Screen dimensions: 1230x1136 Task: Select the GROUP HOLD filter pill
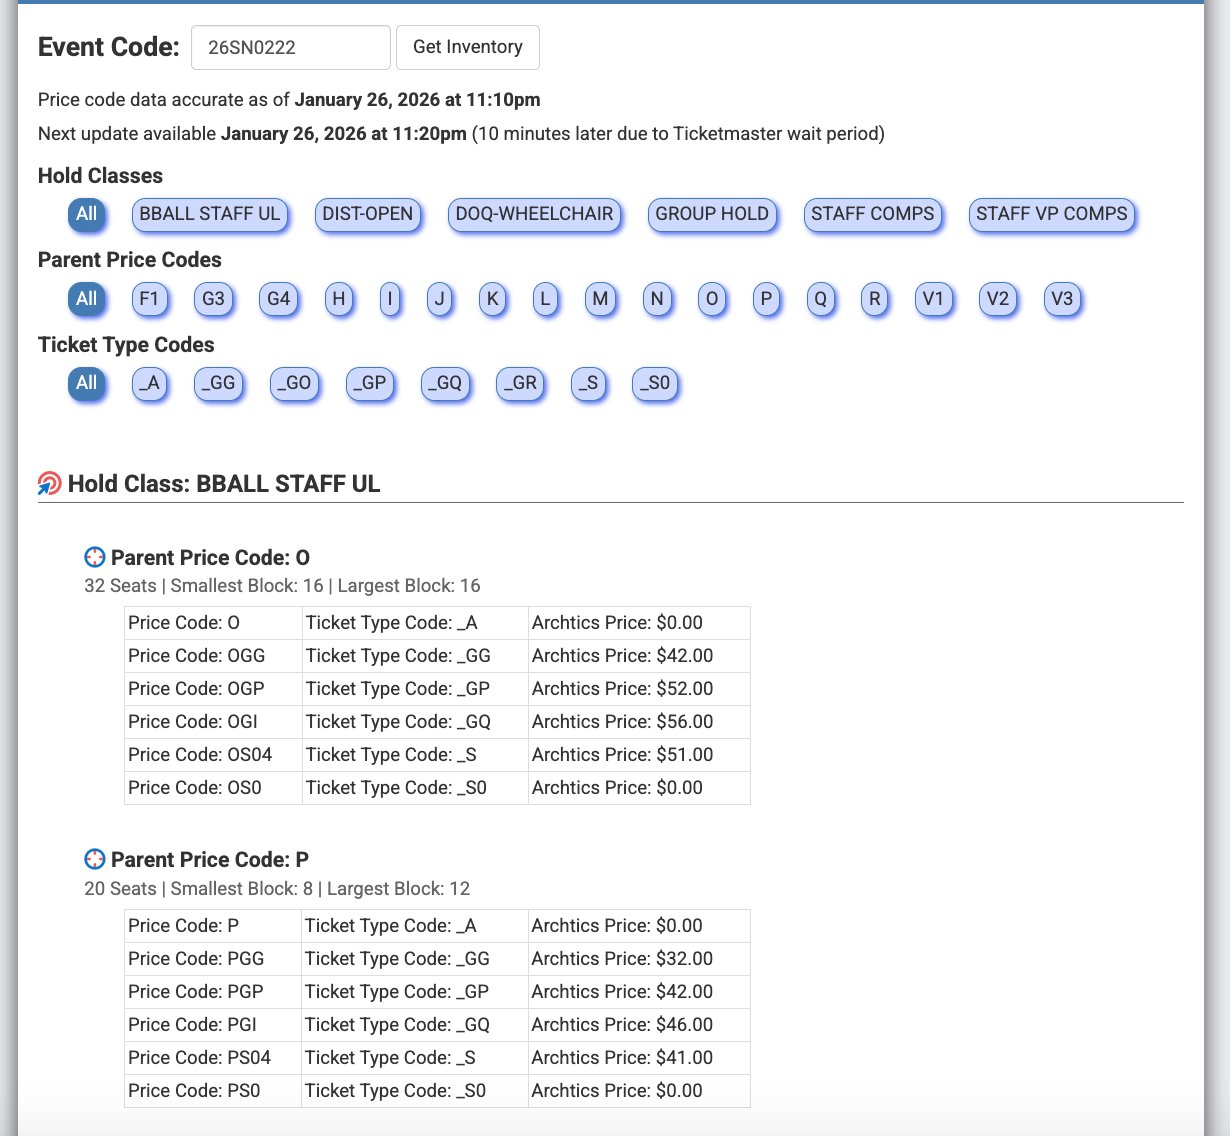coord(711,214)
